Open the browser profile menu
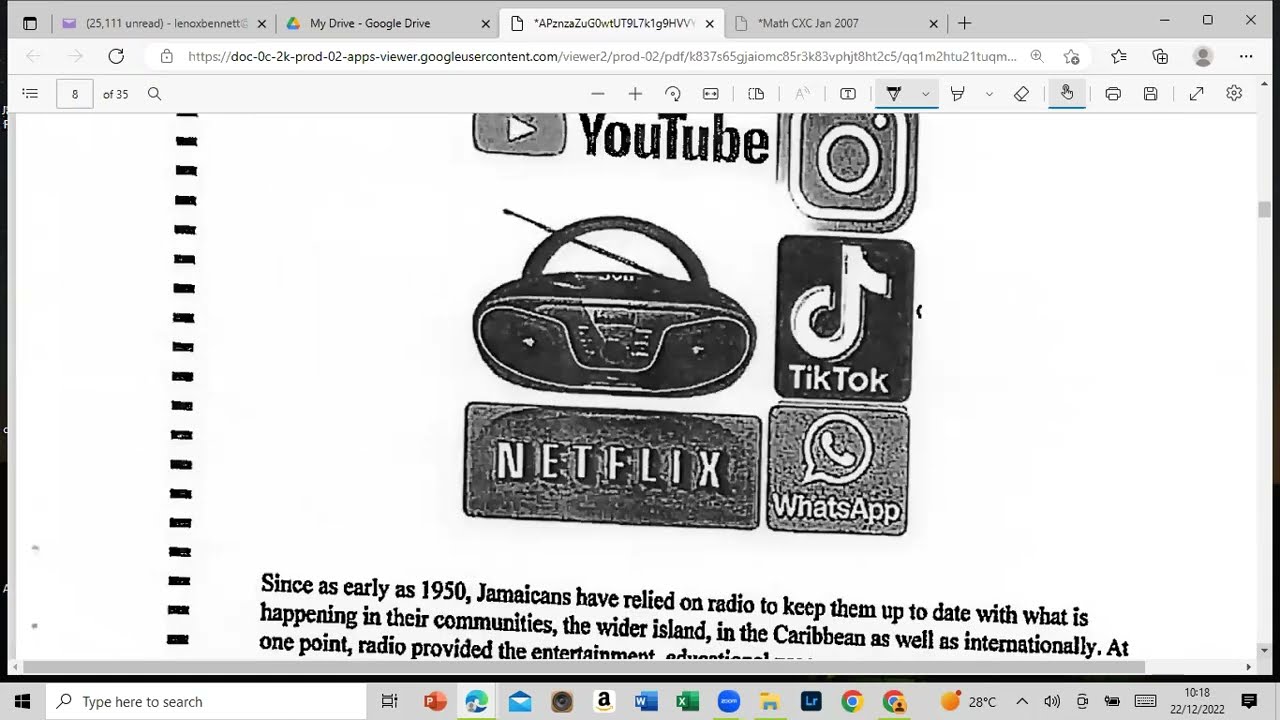1280x720 pixels. (x=1203, y=57)
